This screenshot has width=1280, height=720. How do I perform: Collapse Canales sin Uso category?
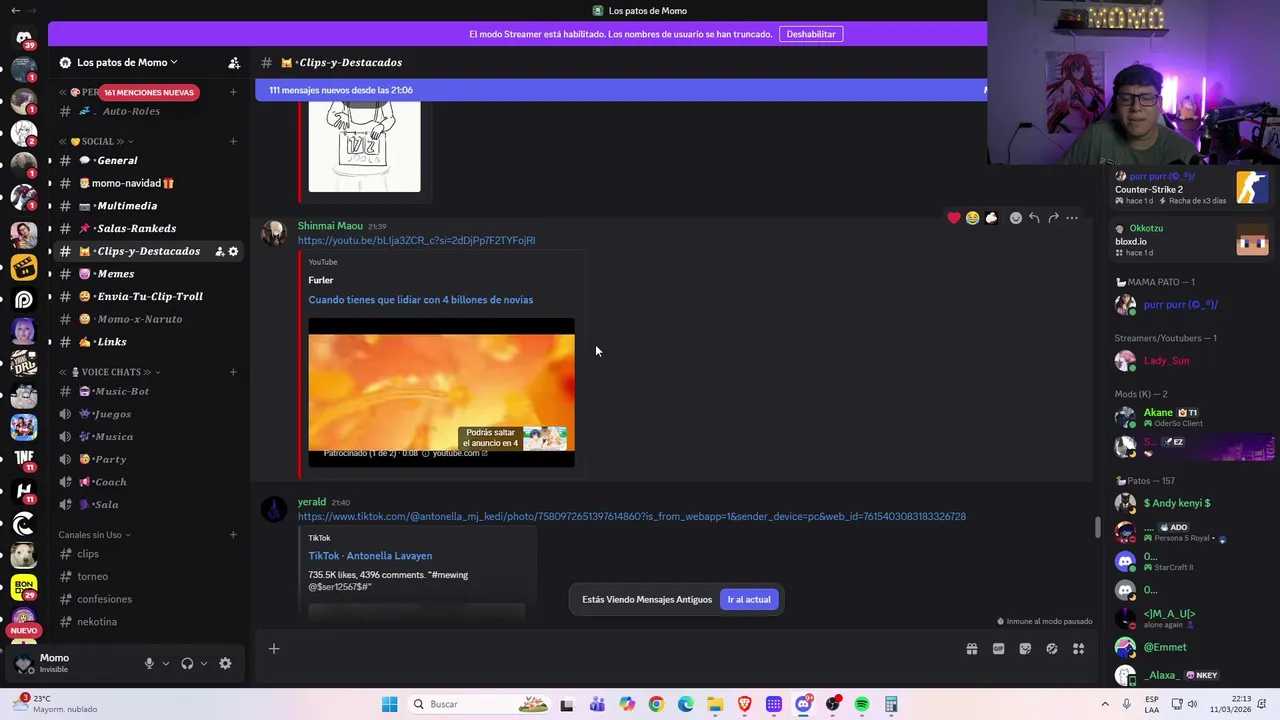tap(95, 535)
